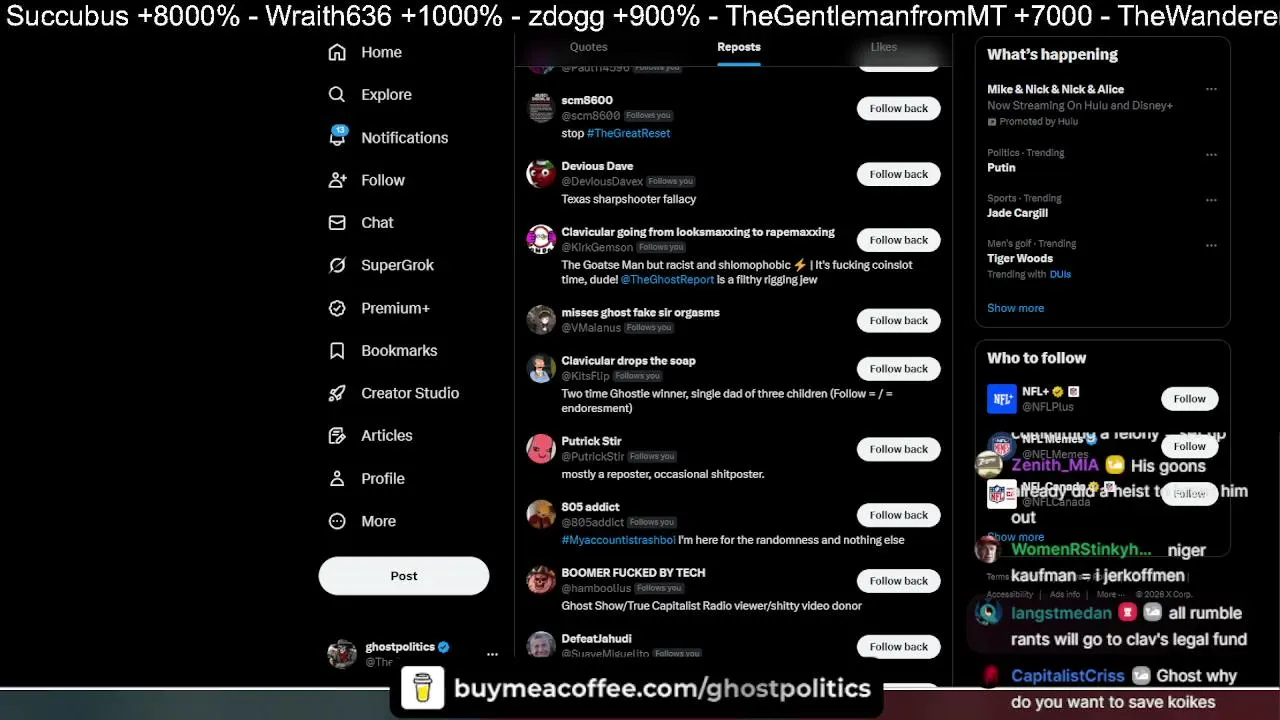Screen dimensions: 1280x720
Task: Open the Home icon in sidebar
Action: pos(337,52)
